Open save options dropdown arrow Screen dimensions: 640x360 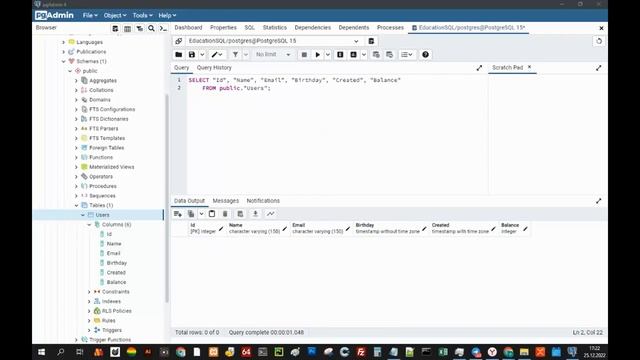(202, 55)
